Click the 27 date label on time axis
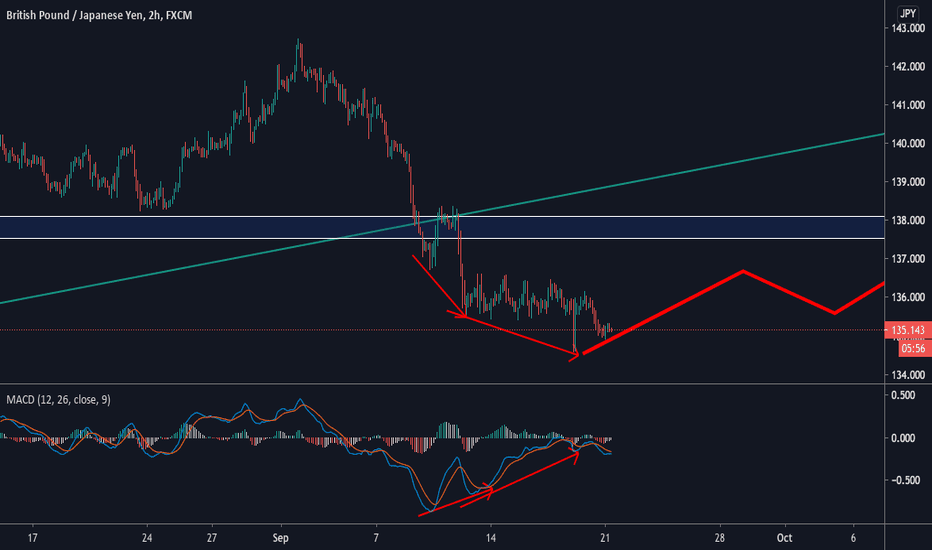The width and height of the screenshot is (932, 550). click(x=212, y=538)
